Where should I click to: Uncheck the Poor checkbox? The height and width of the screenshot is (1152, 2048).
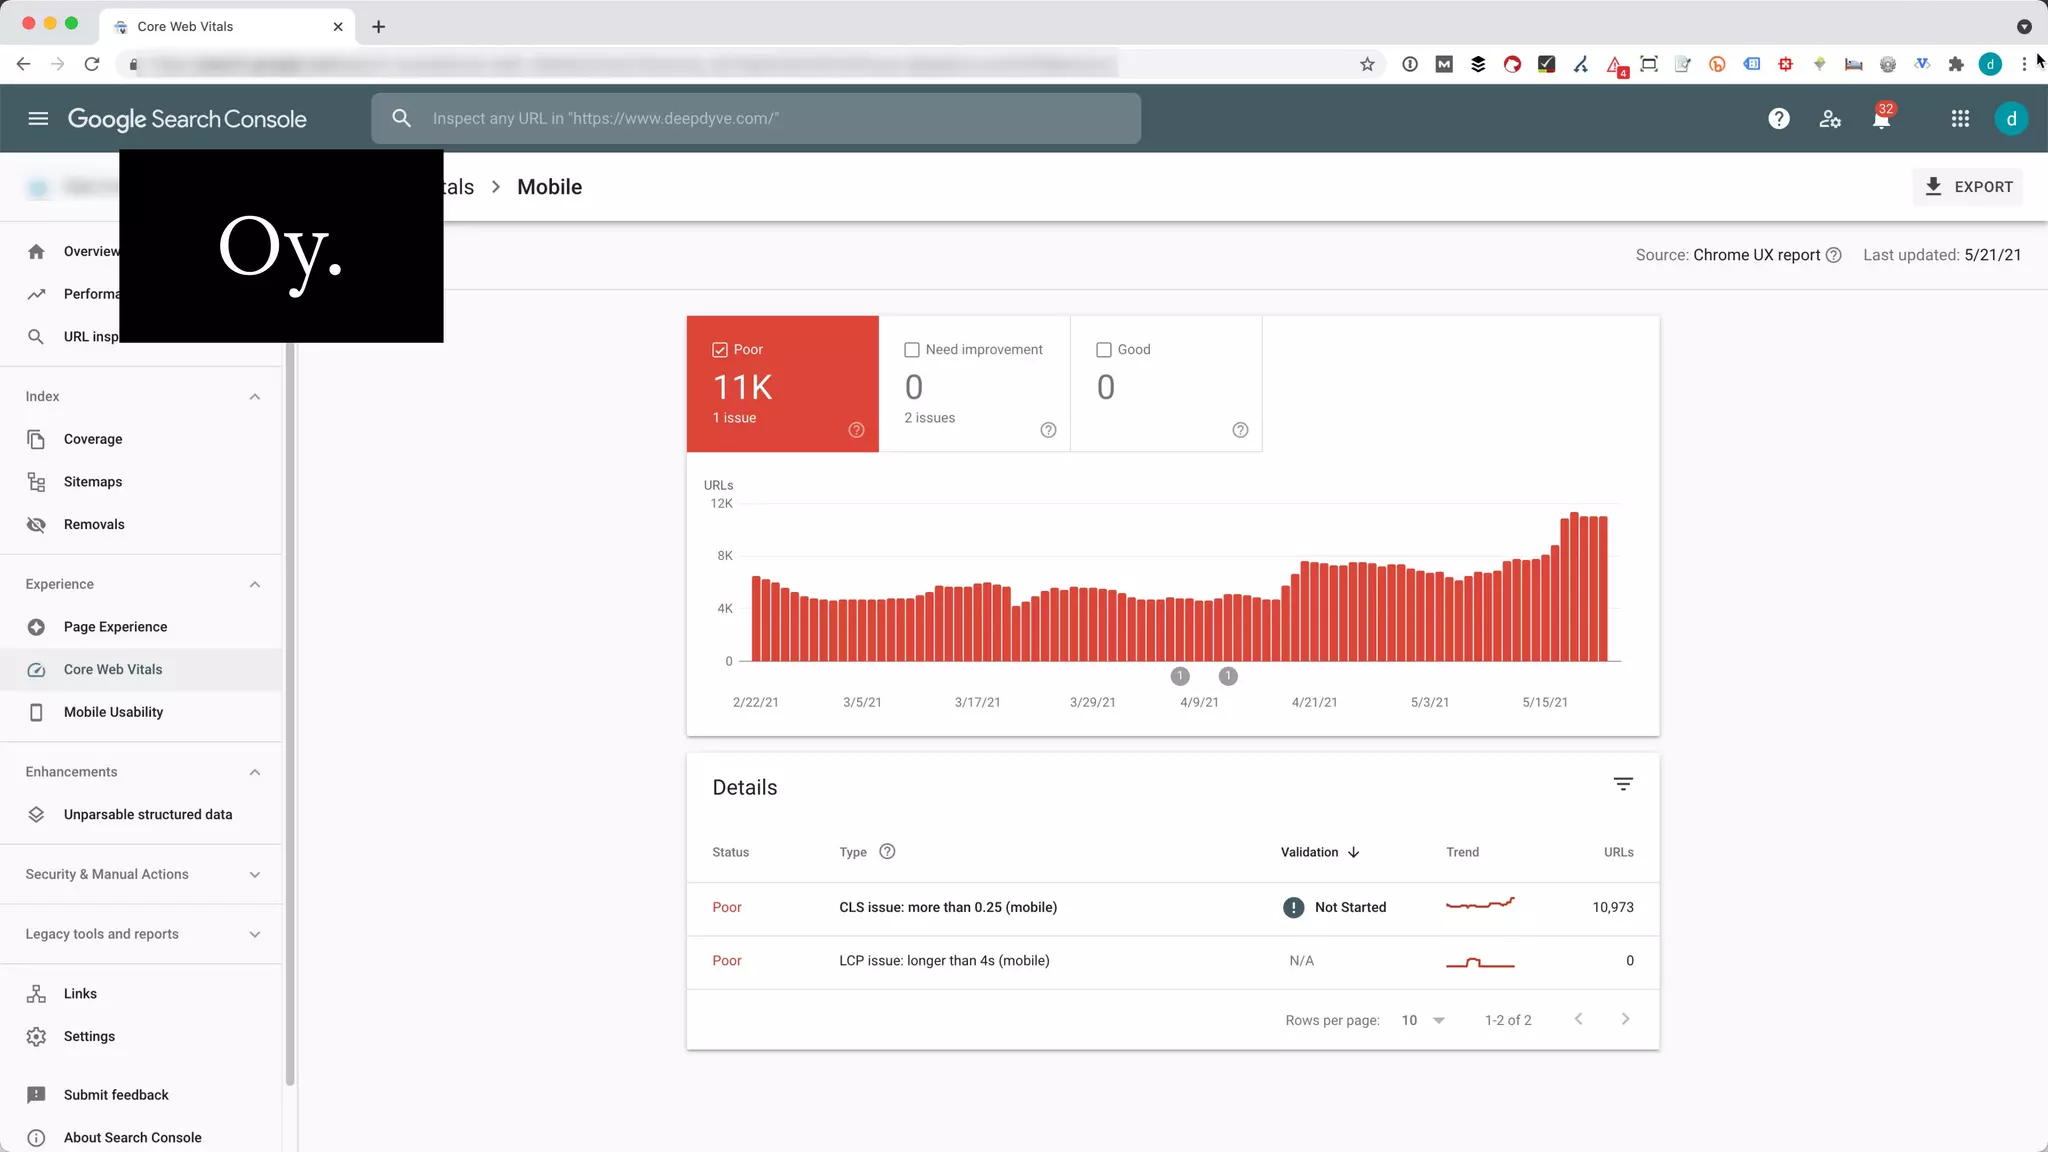tap(720, 350)
